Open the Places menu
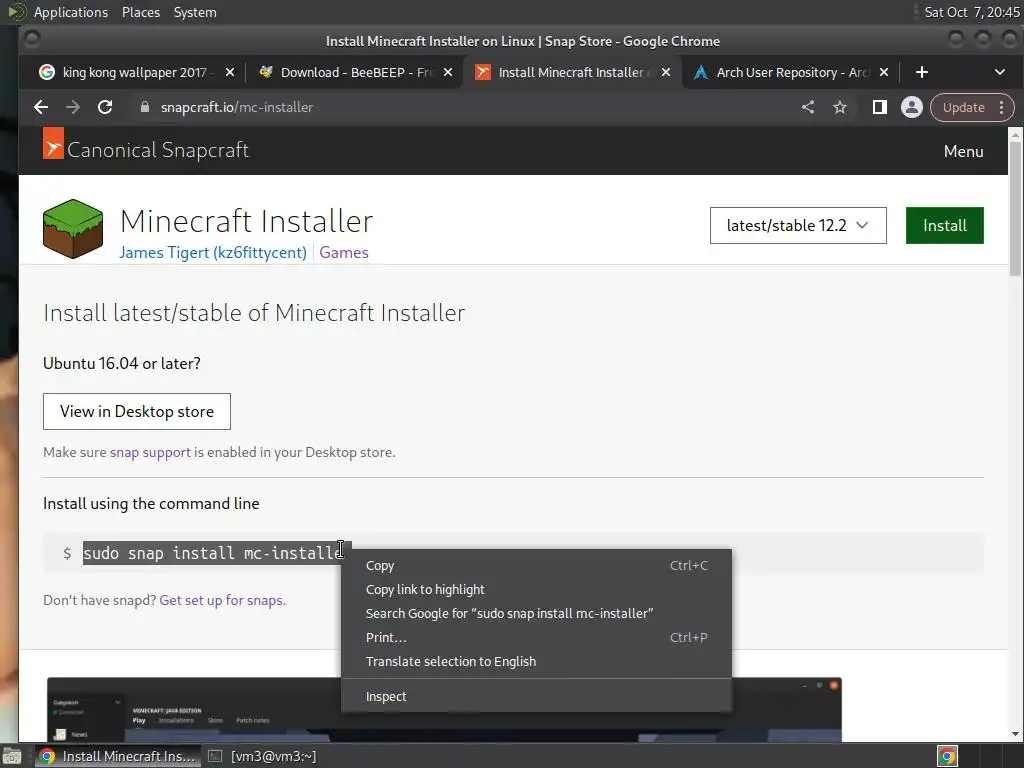Viewport: 1024px width, 768px height. pyautogui.click(x=140, y=12)
